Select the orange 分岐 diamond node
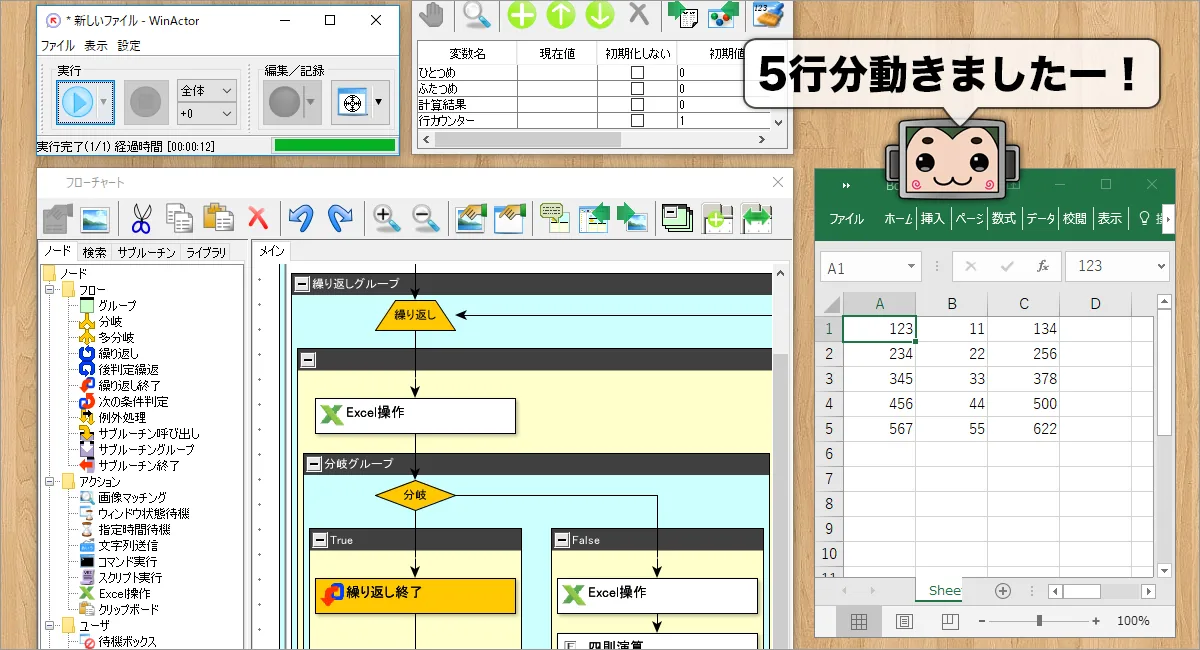This screenshot has width=1200, height=650. [415, 495]
